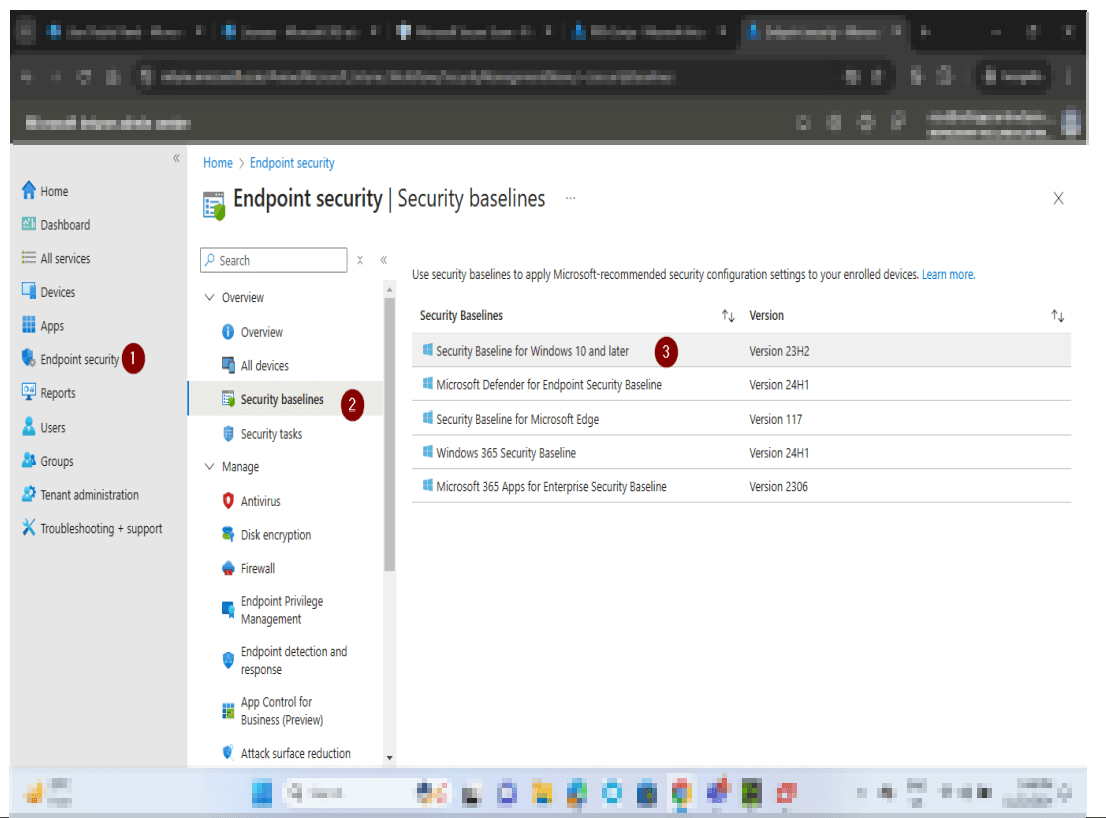This screenshot has height=818, width=1106.
Task: Collapse the main left navigation pane
Action: (176, 158)
